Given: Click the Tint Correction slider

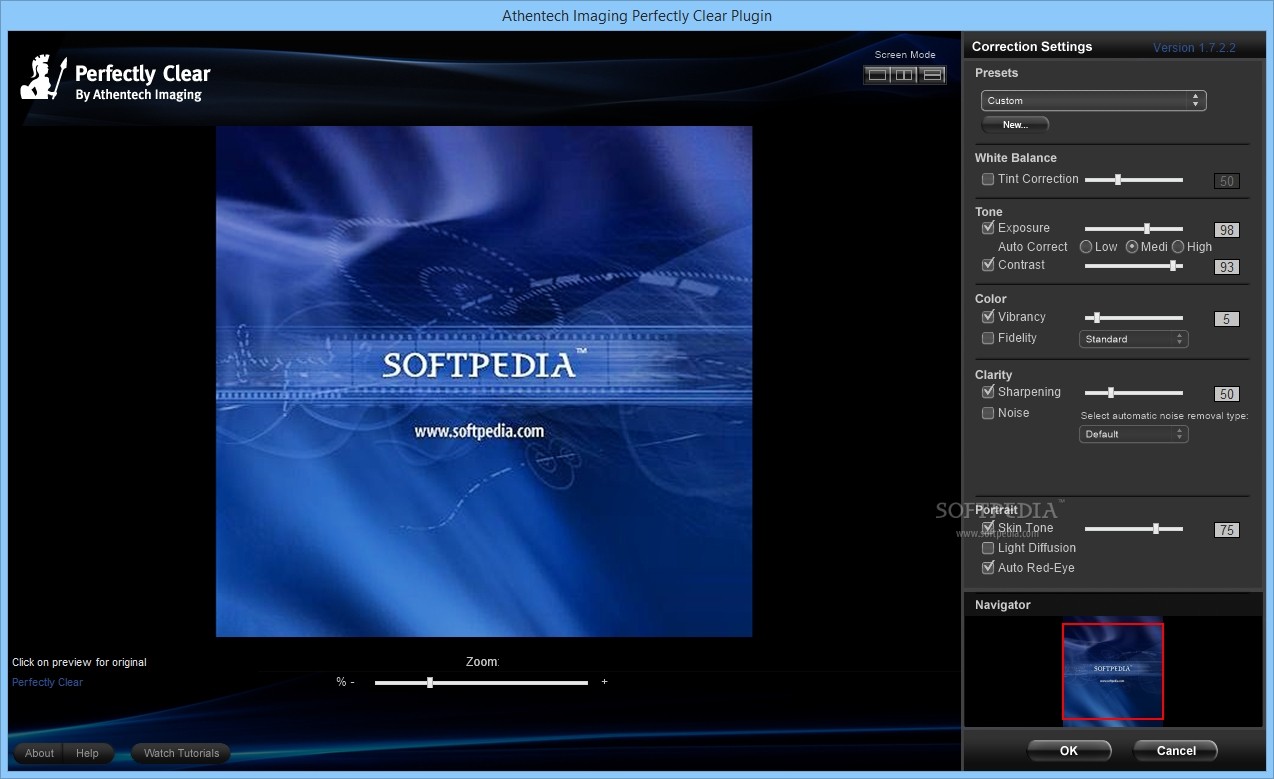Looking at the screenshot, I should point(1134,180).
